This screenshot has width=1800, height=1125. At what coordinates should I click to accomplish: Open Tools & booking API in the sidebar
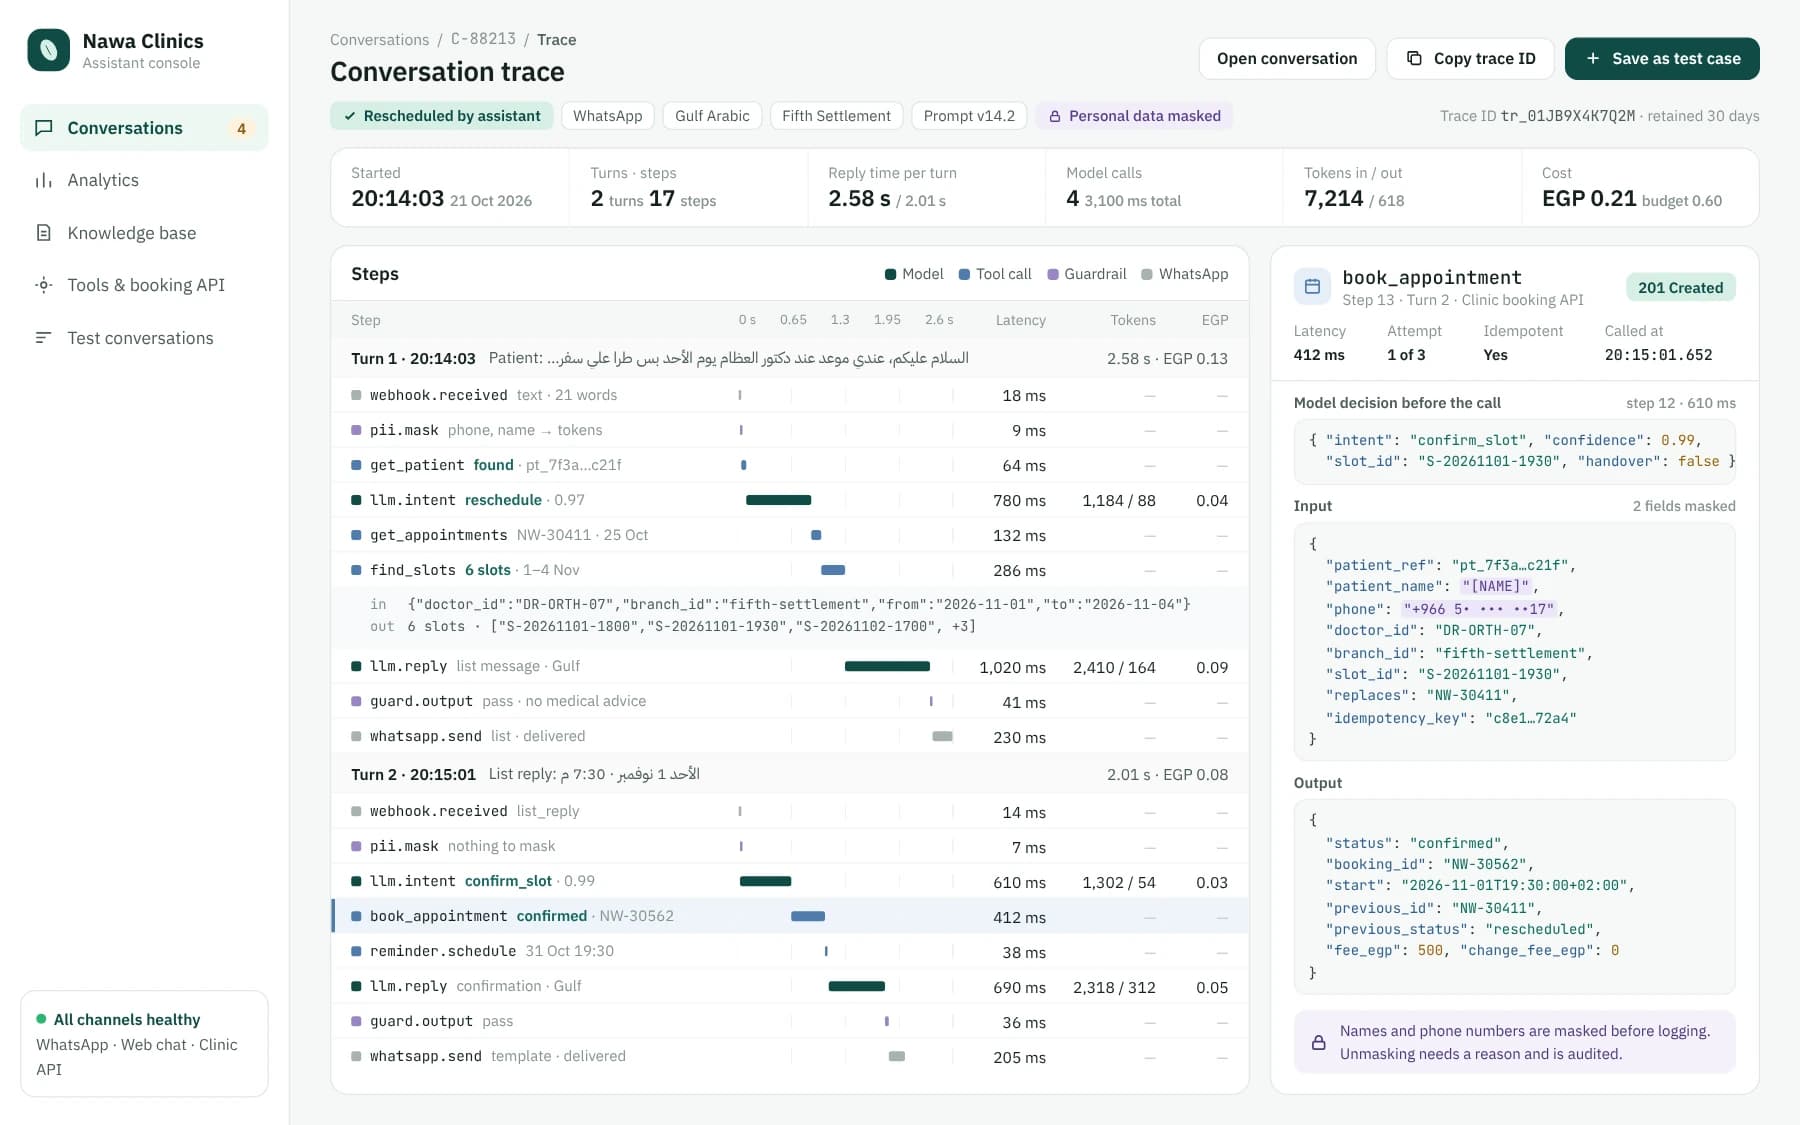click(x=144, y=285)
